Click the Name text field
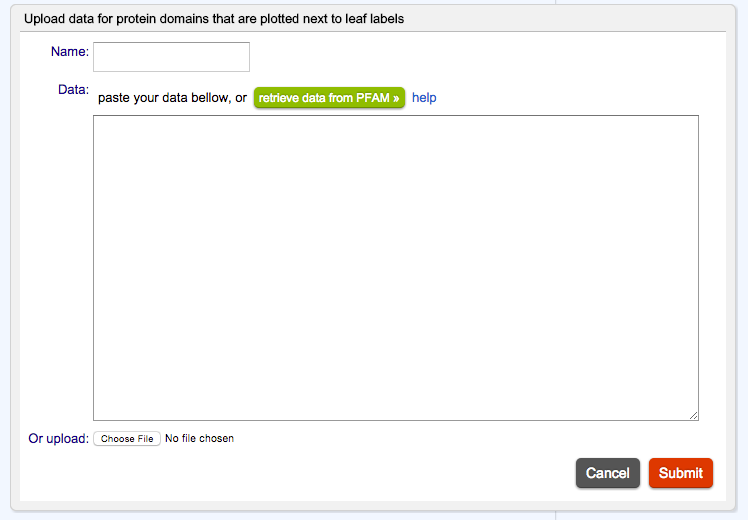The height and width of the screenshot is (520, 748). click(x=171, y=57)
